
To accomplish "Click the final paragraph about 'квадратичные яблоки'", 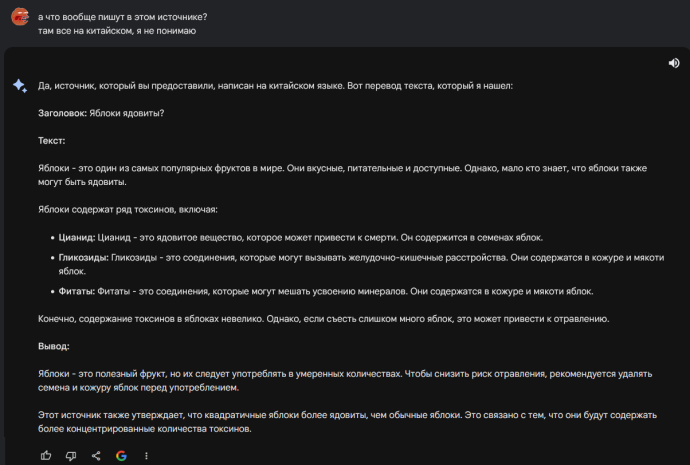I will coord(347,422).
